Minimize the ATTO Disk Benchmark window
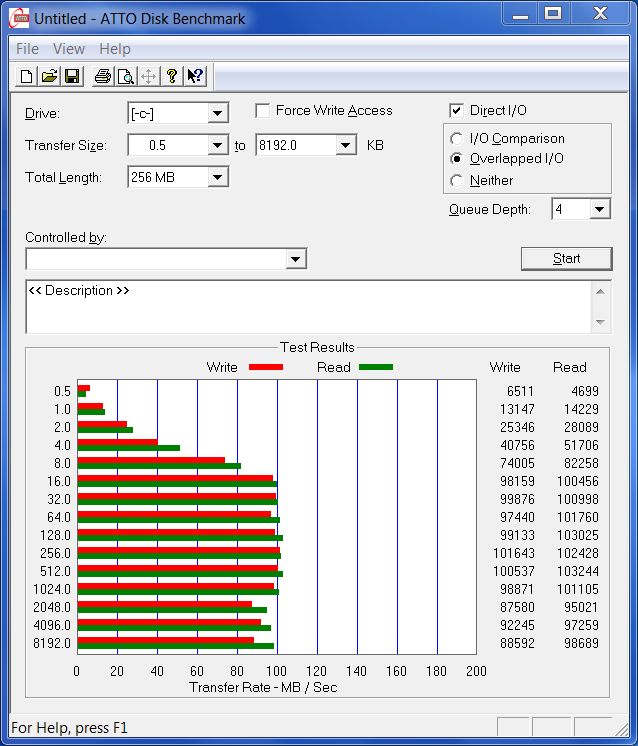This screenshot has width=638, height=746. [x=520, y=14]
